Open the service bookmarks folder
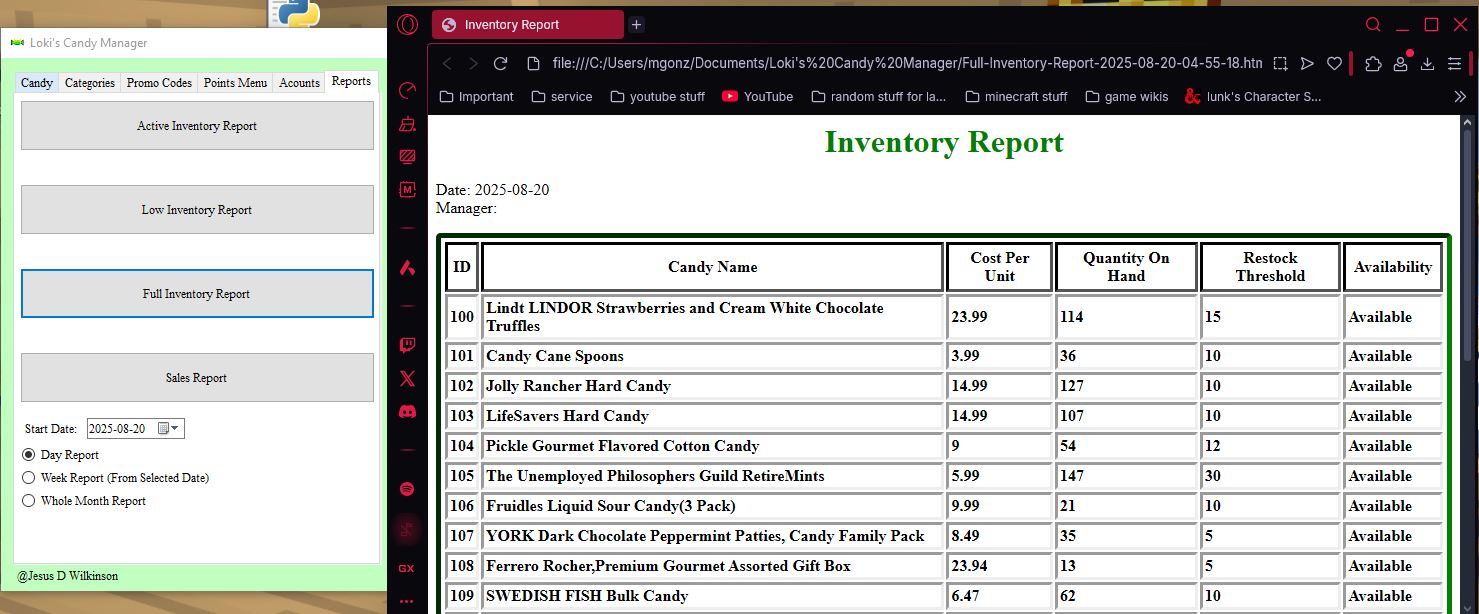 [x=562, y=97]
